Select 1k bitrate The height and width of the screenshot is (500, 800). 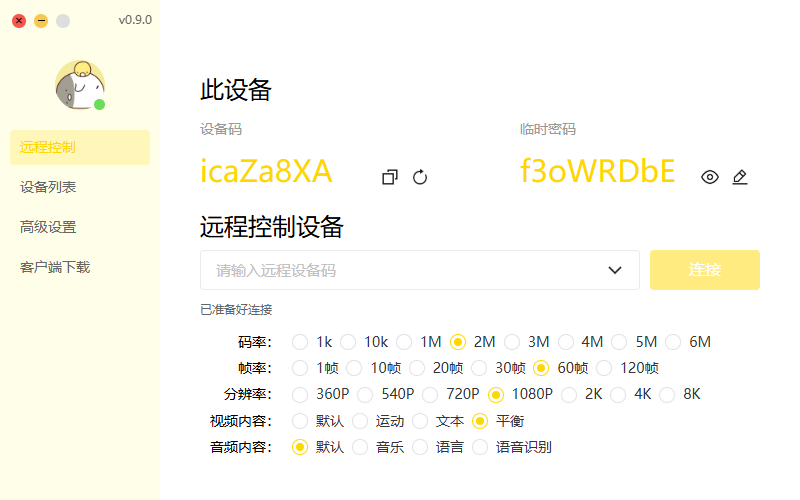coord(300,342)
